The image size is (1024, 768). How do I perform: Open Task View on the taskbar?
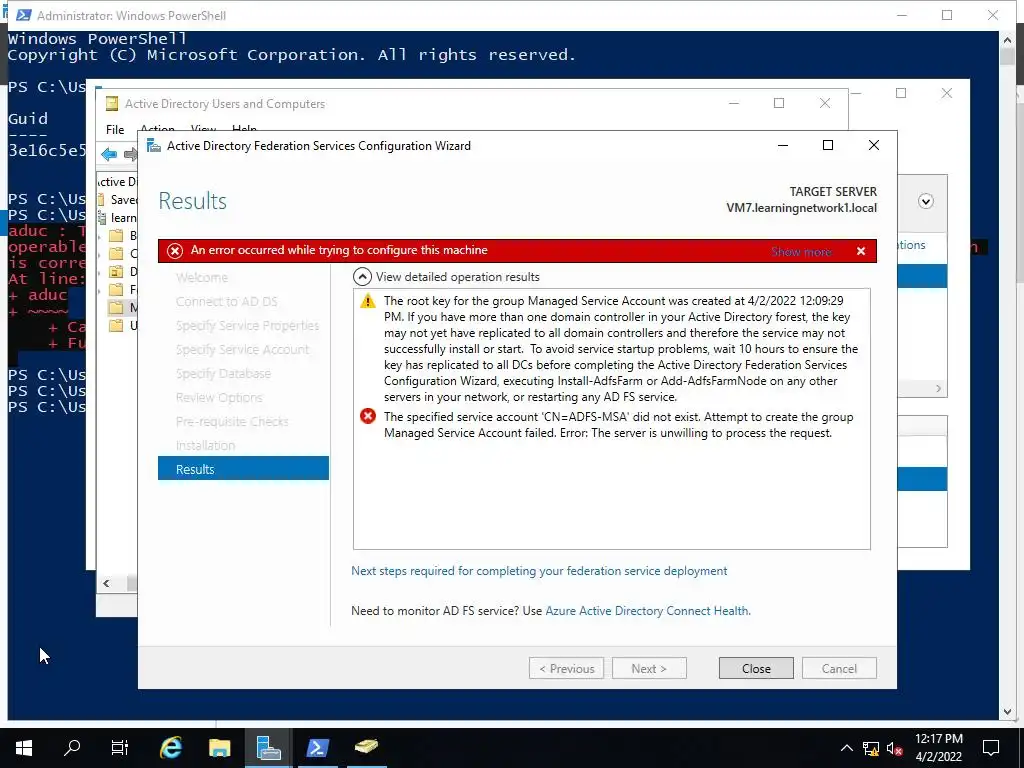pos(120,748)
